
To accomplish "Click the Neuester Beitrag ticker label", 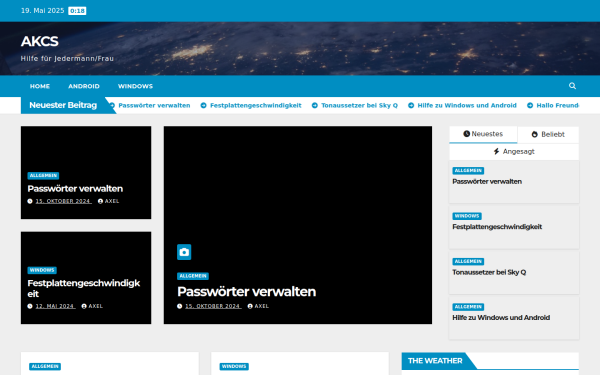I will [x=63, y=105].
